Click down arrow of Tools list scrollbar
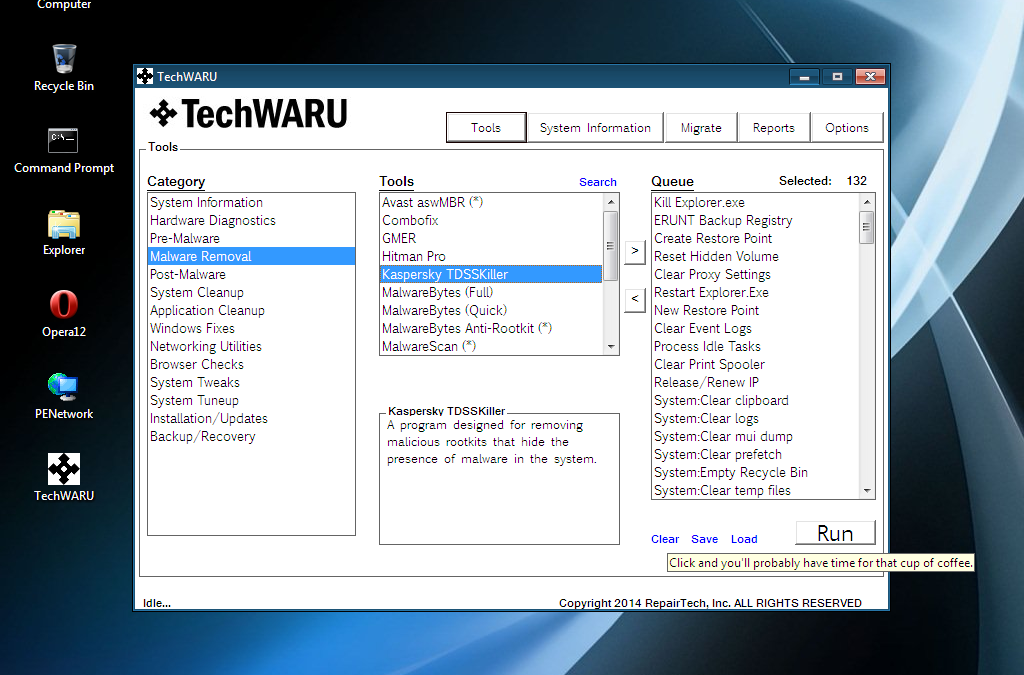The image size is (1024, 675). click(x=611, y=347)
